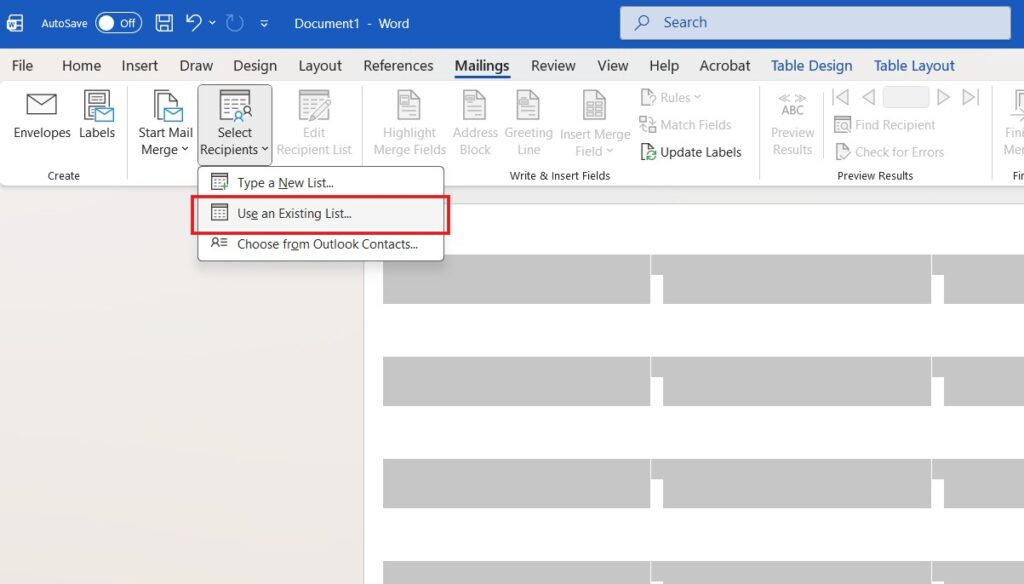Click the first gray label cell
The height and width of the screenshot is (584, 1024).
pos(516,279)
